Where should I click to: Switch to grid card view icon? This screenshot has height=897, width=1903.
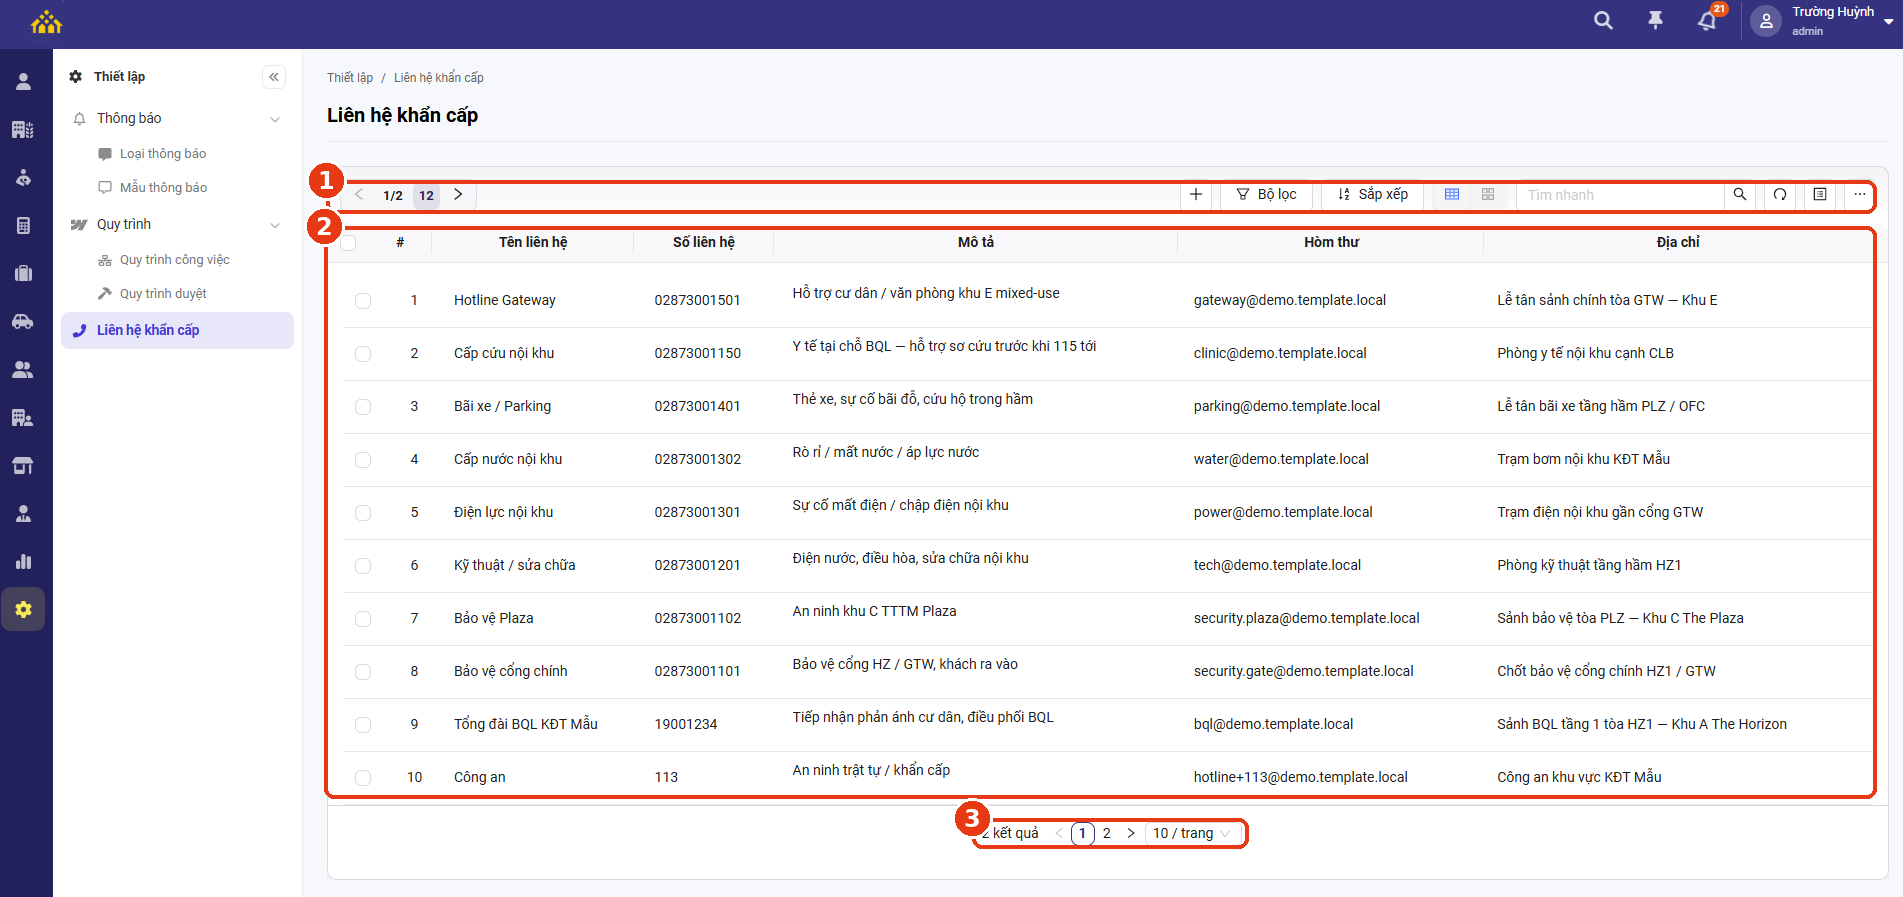pyautogui.click(x=1488, y=195)
